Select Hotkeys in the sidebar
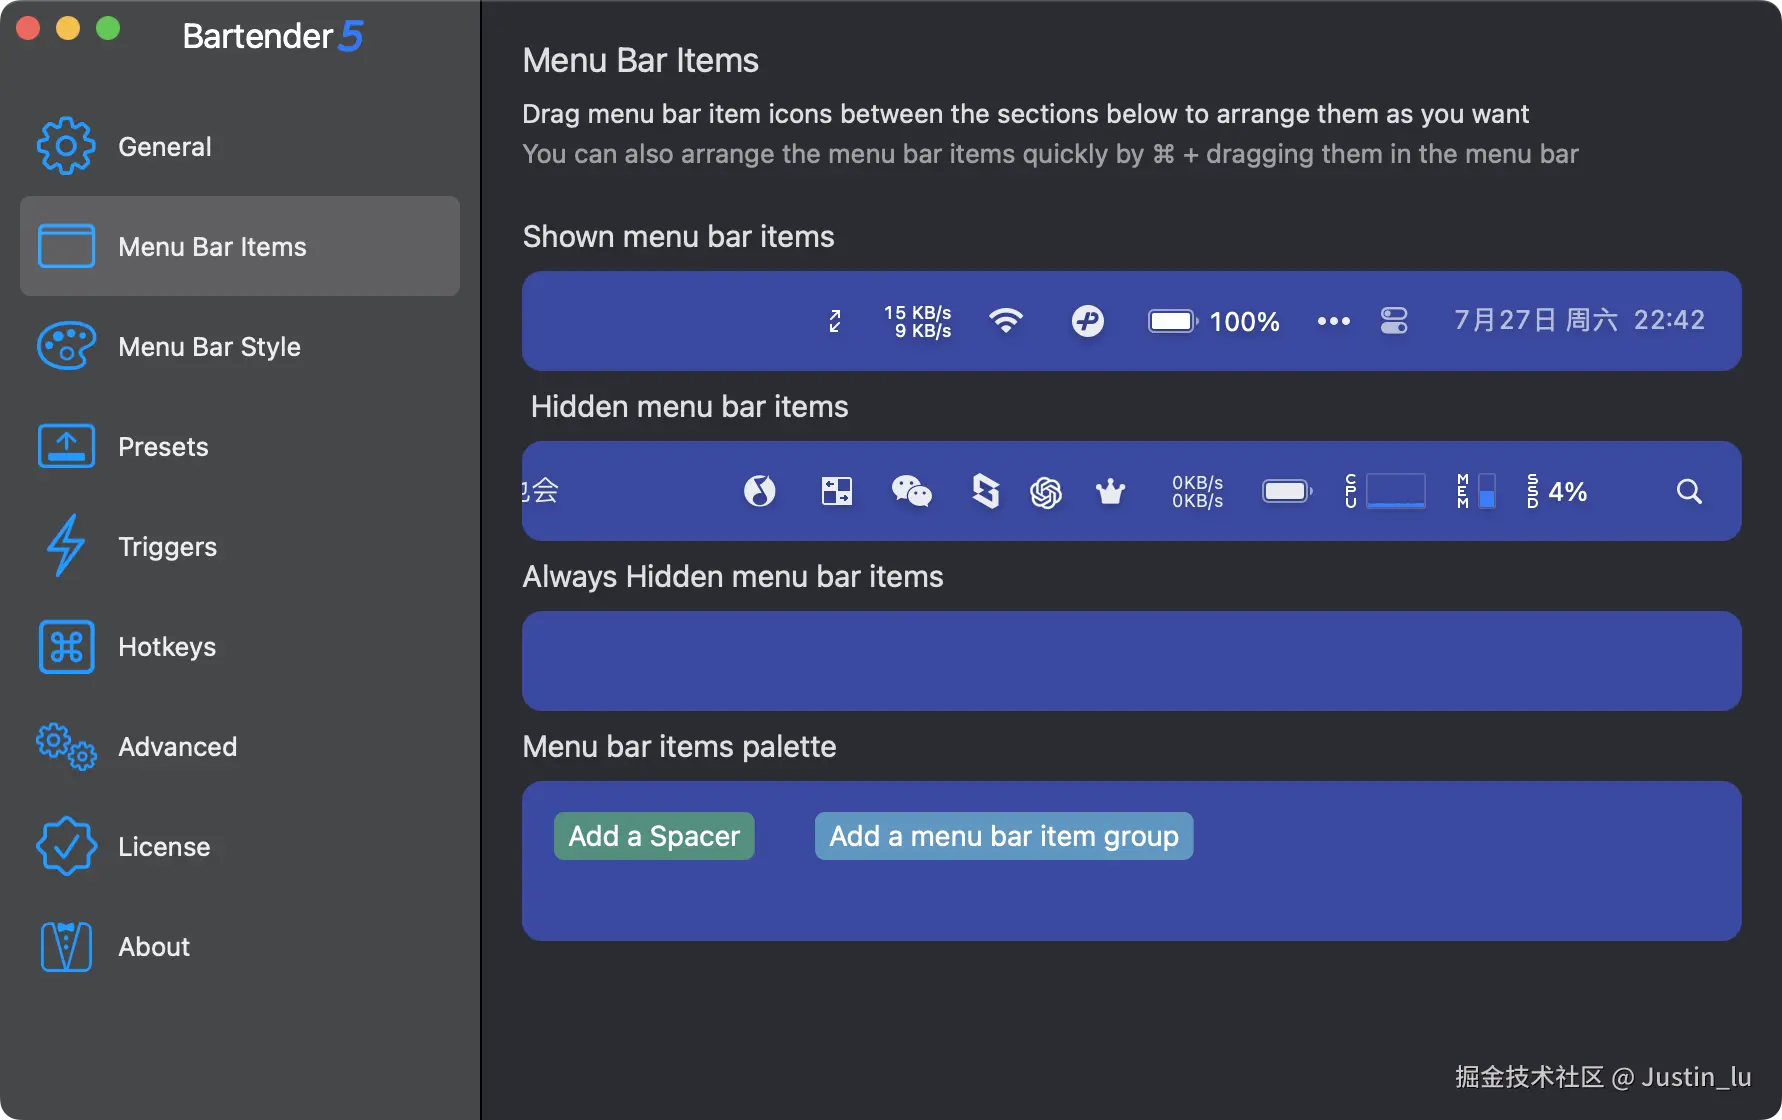The image size is (1782, 1120). 167,647
